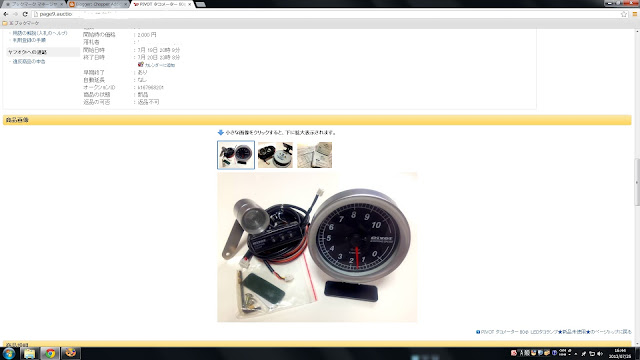Close the PIVOT tachometer tab
640x360 pixels.
(x=189, y=4)
